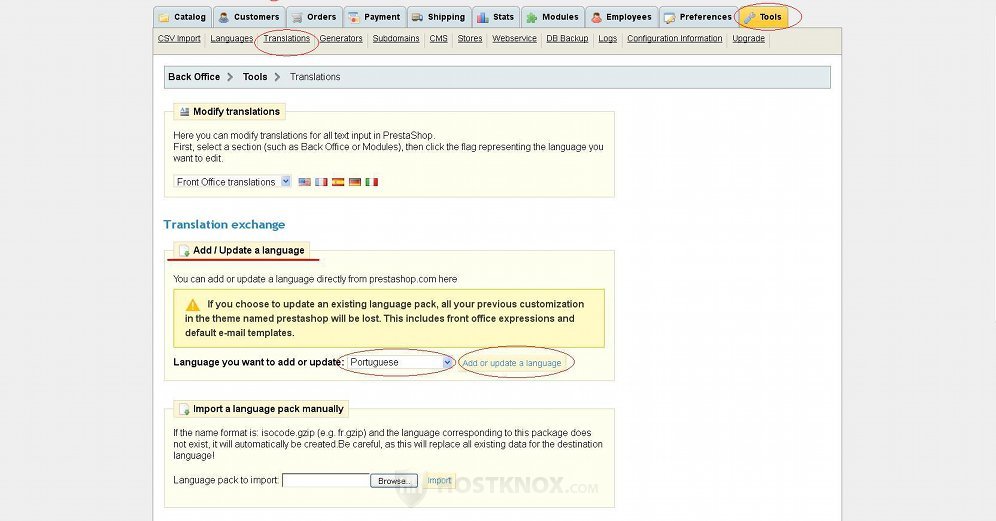The image size is (996, 521).
Task: Open the Stats tab
Action: (495, 17)
